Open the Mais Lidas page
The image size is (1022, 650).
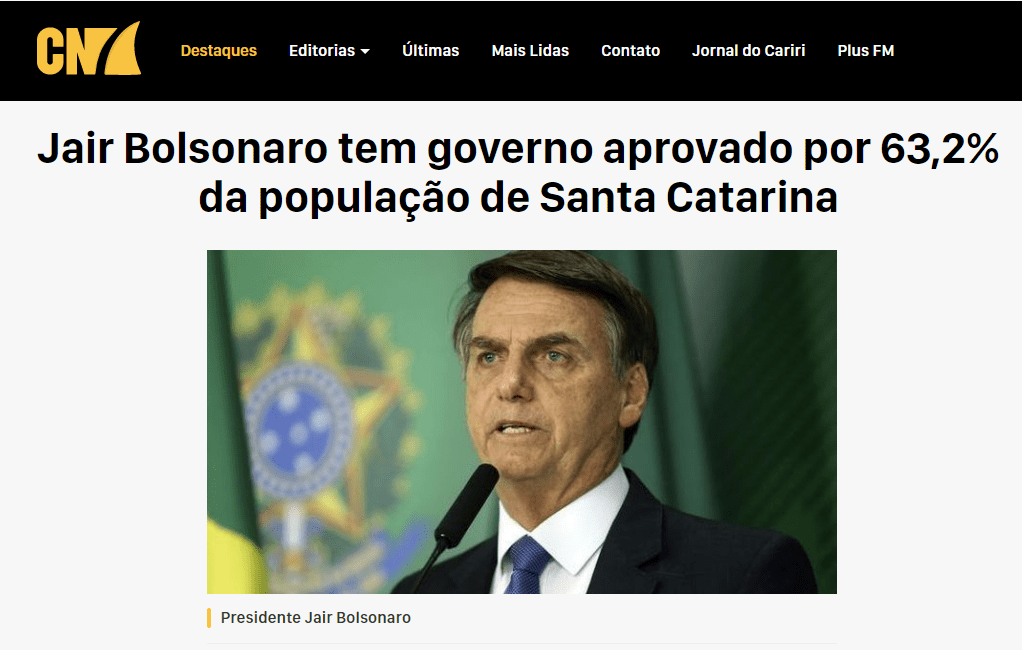point(530,51)
